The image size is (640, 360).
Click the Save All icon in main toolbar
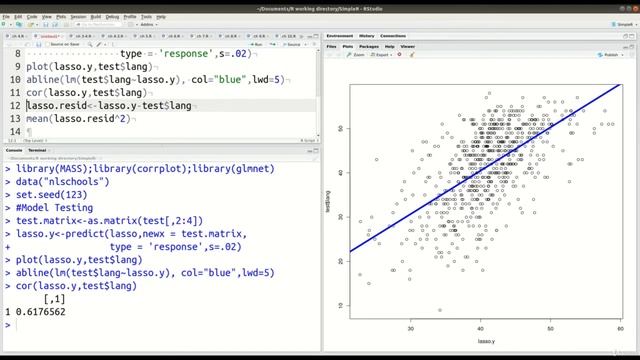pyautogui.click(x=55, y=24)
